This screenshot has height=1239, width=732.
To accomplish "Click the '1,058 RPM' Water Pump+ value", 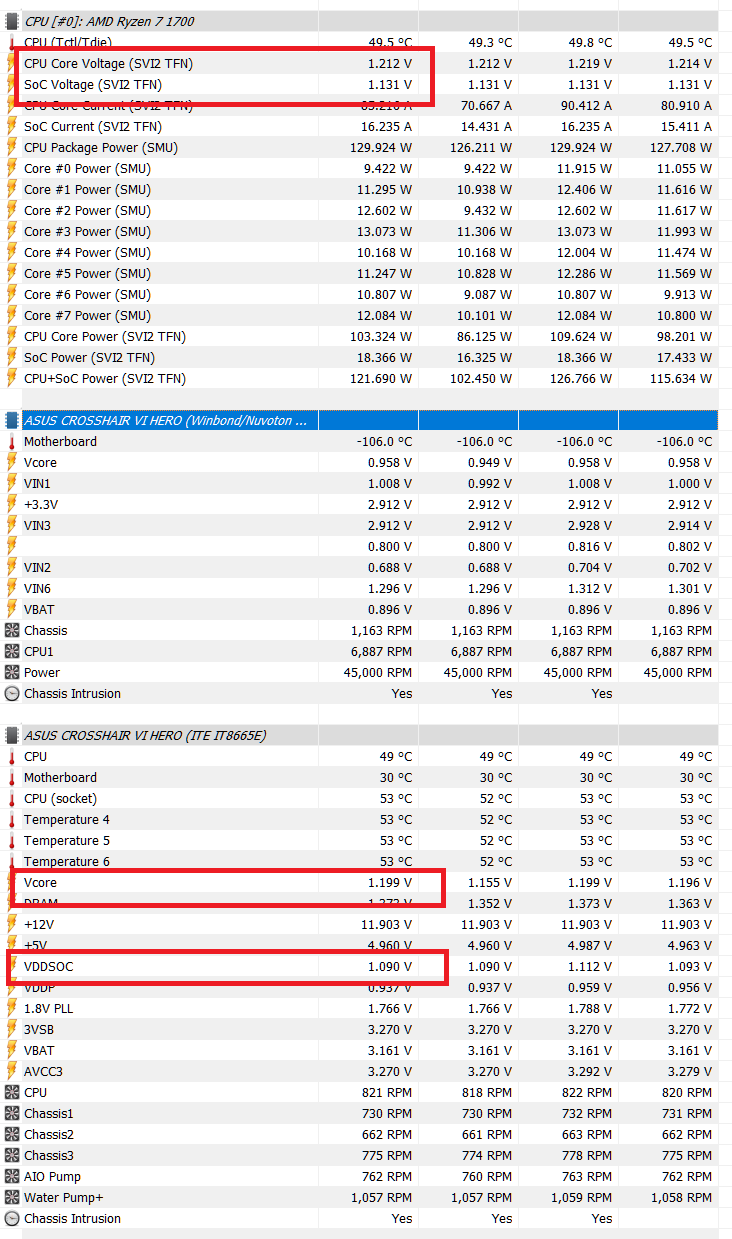I will point(681,1197).
